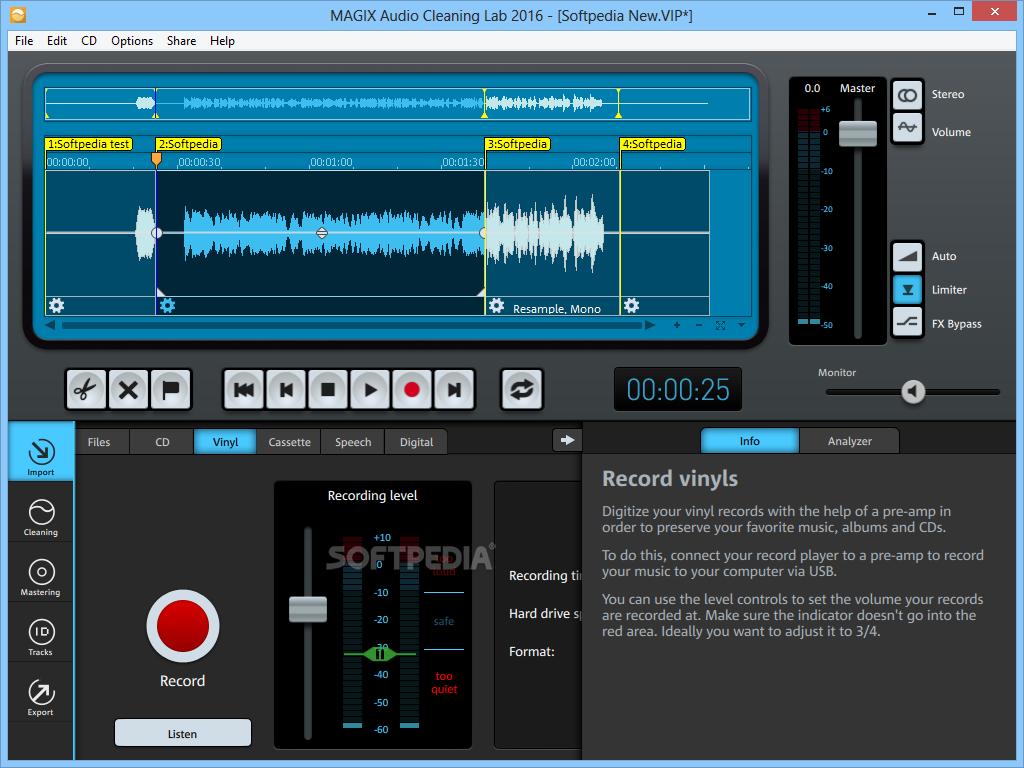Jump to start with rewind button

(x=244, y=390)
